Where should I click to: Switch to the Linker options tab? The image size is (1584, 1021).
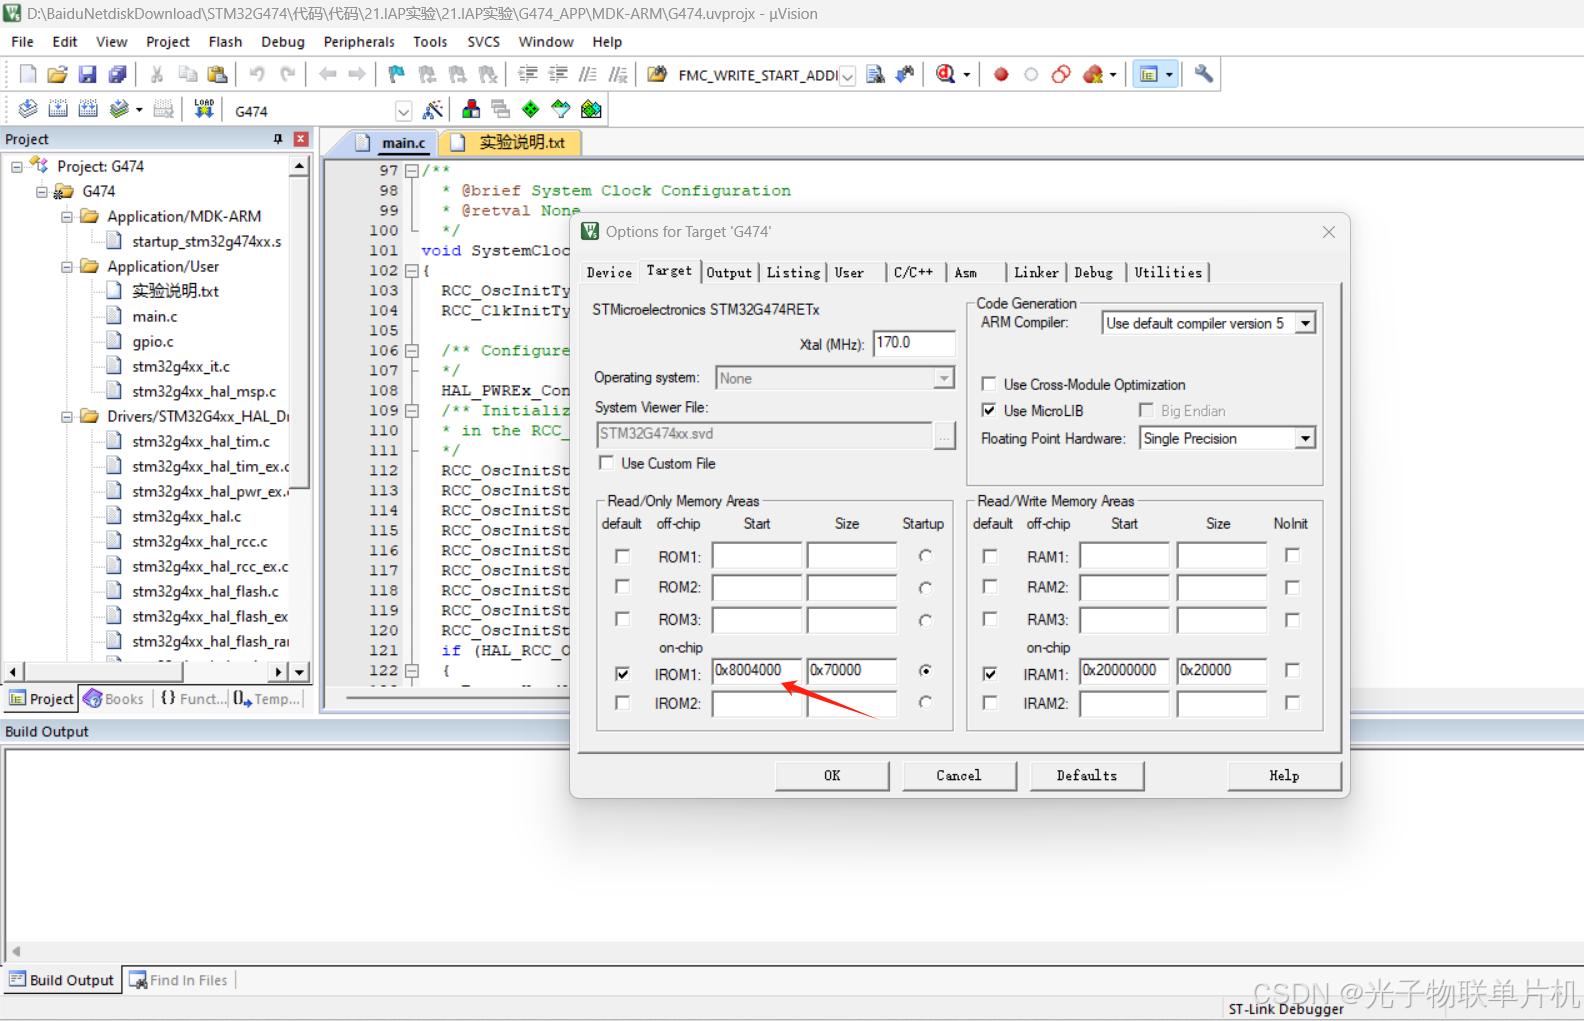(x=1036, y=272)
